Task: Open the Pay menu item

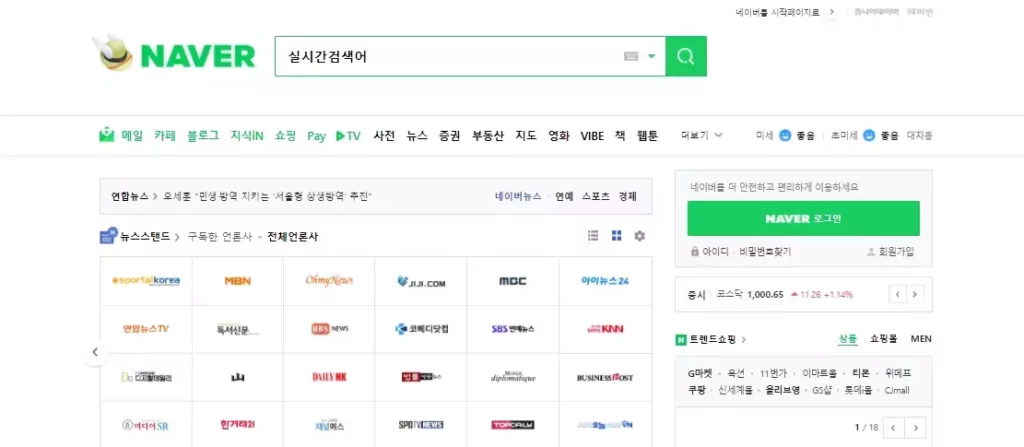Action: (316, 136)
